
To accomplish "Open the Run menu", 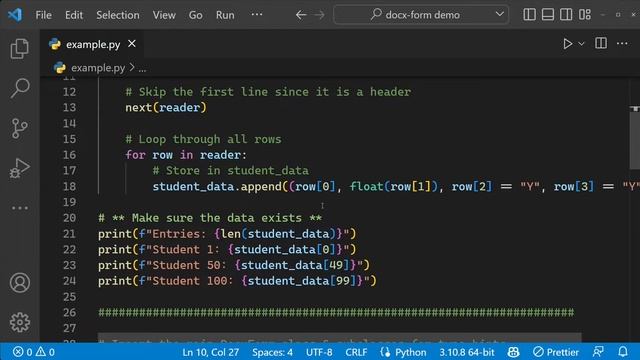I will coord(225,15).
